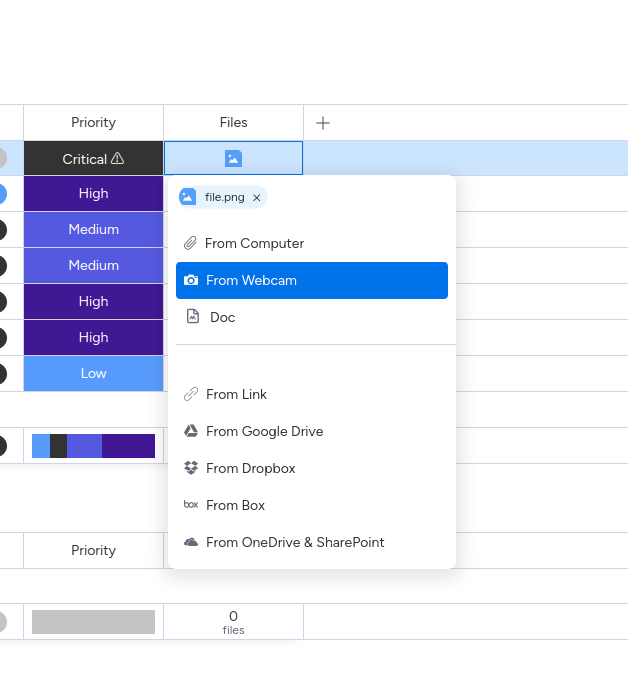Open the Low priority cell

tap(94, 373)
